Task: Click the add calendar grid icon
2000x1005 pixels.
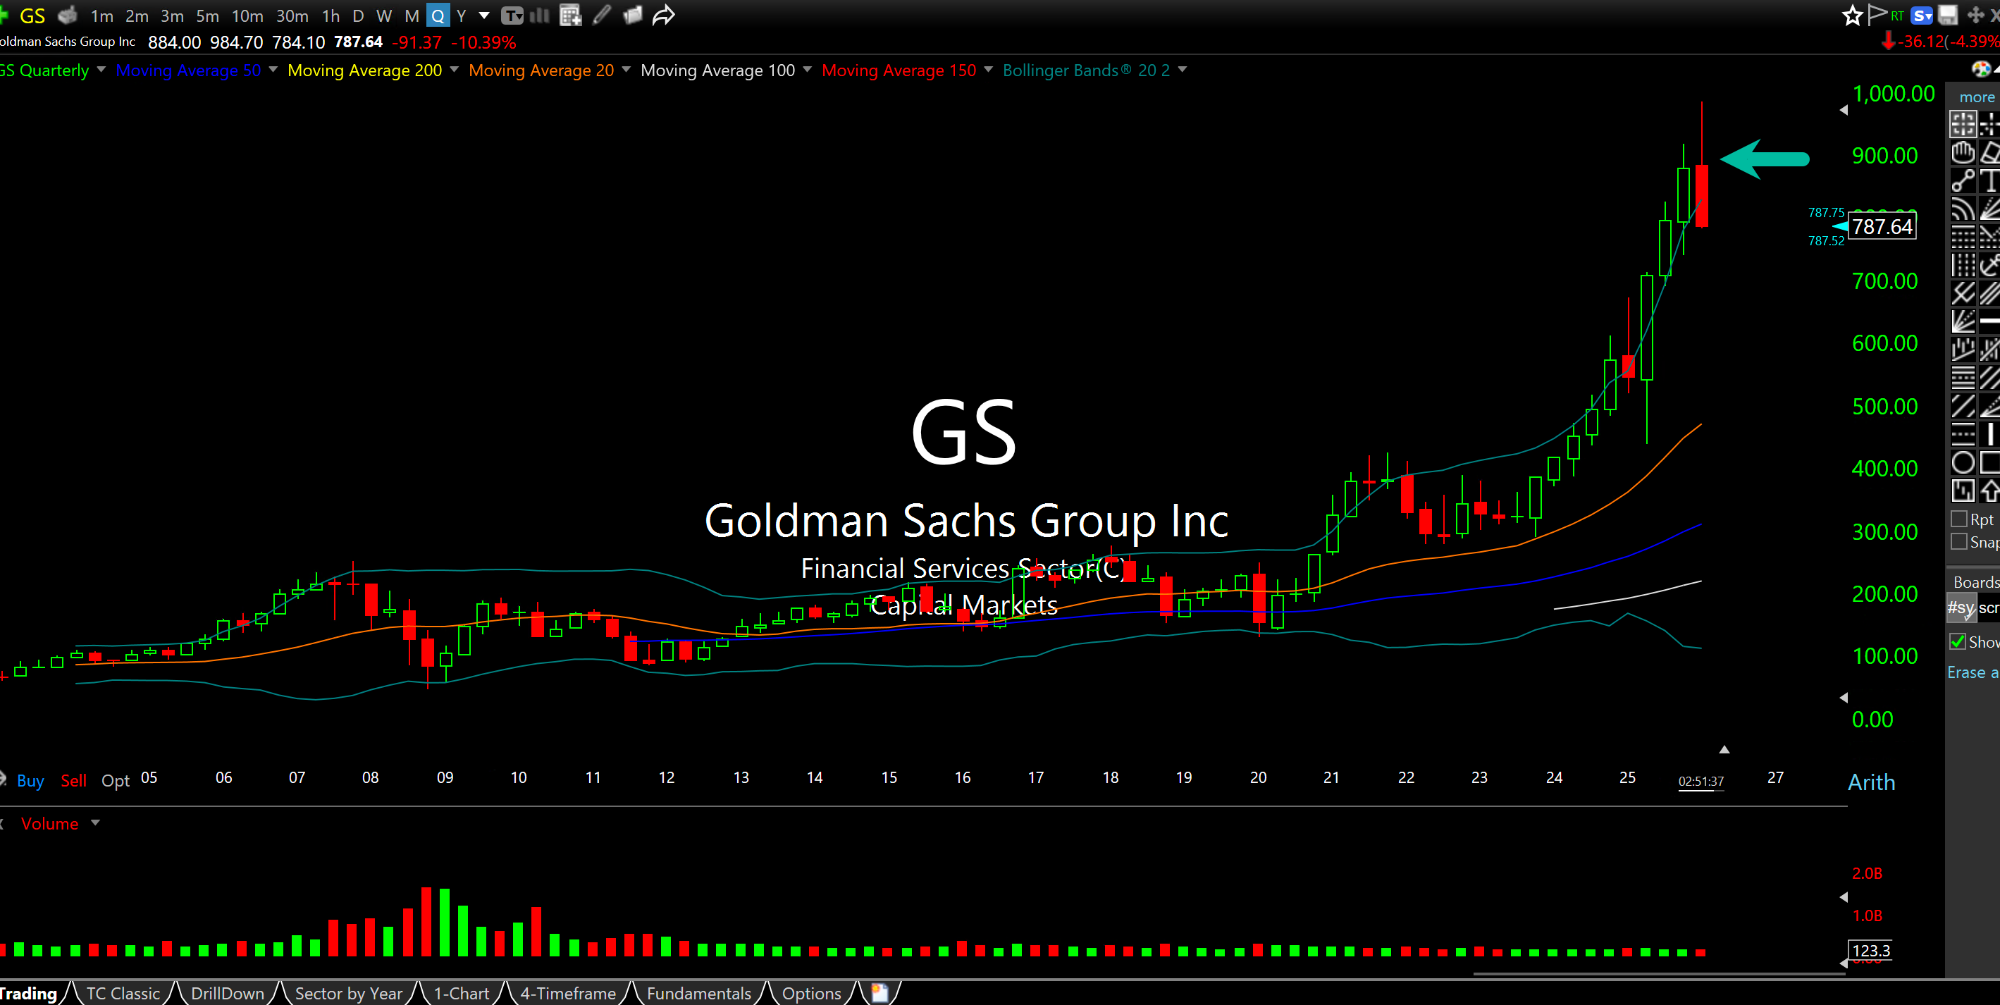Action: point(570,15)
